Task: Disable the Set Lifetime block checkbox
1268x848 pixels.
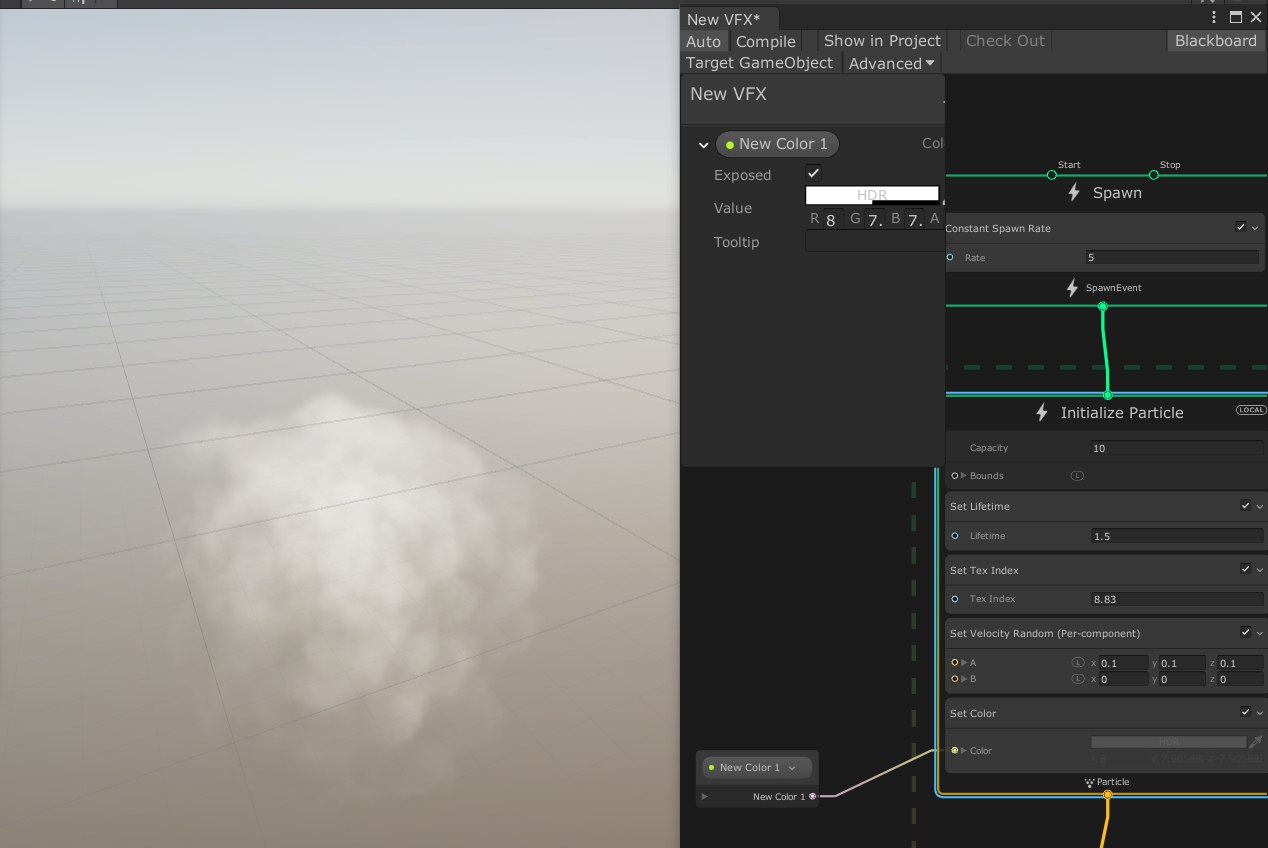Action: tap(1245, 506)
